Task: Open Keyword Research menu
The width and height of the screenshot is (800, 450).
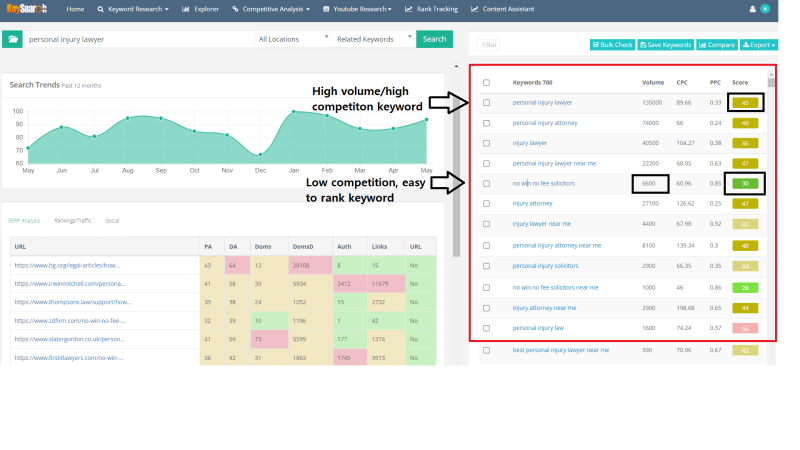Action: [133, 9]
